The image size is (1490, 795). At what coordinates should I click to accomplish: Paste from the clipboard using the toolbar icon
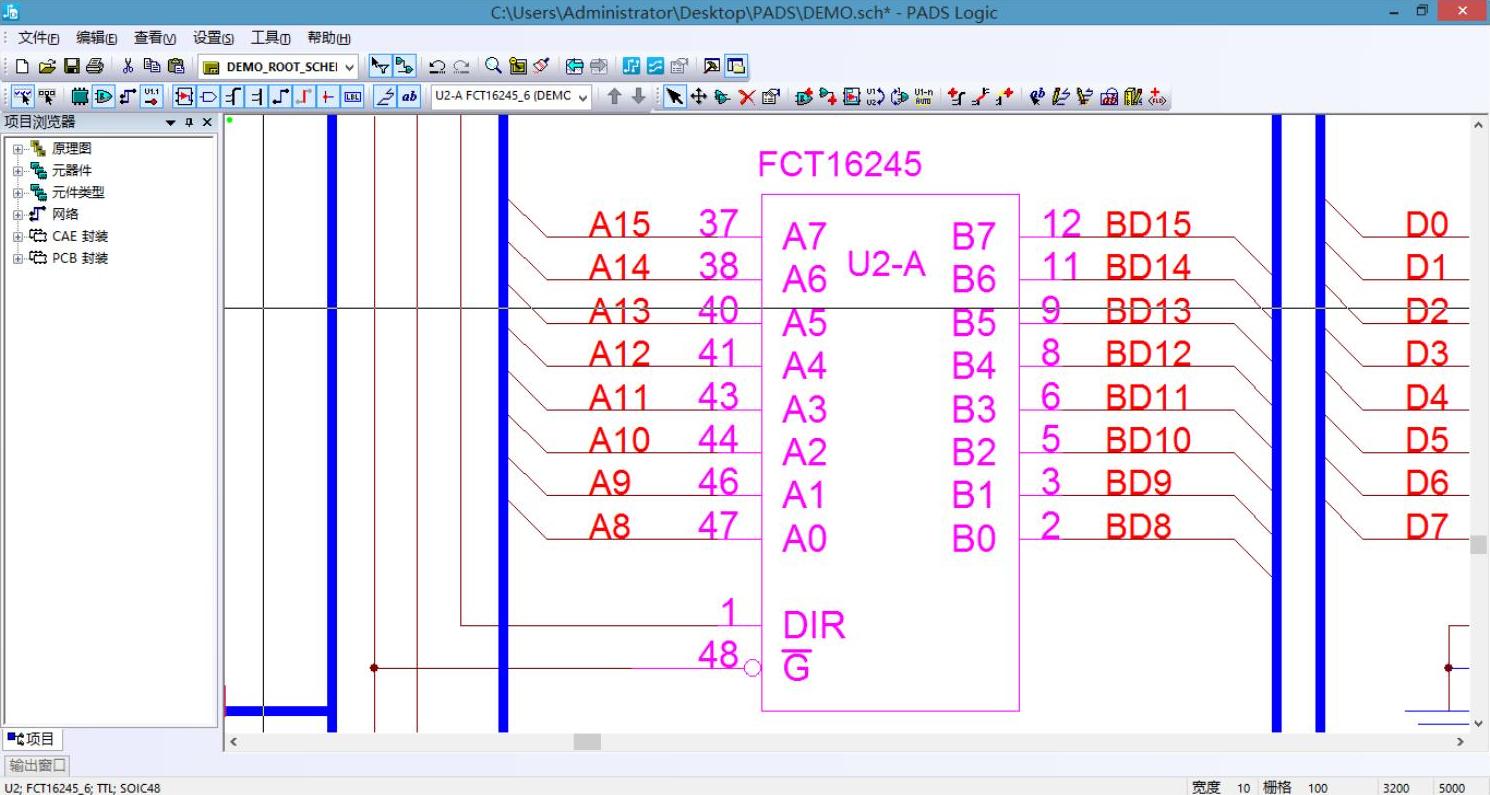click(x=176, y=66)
